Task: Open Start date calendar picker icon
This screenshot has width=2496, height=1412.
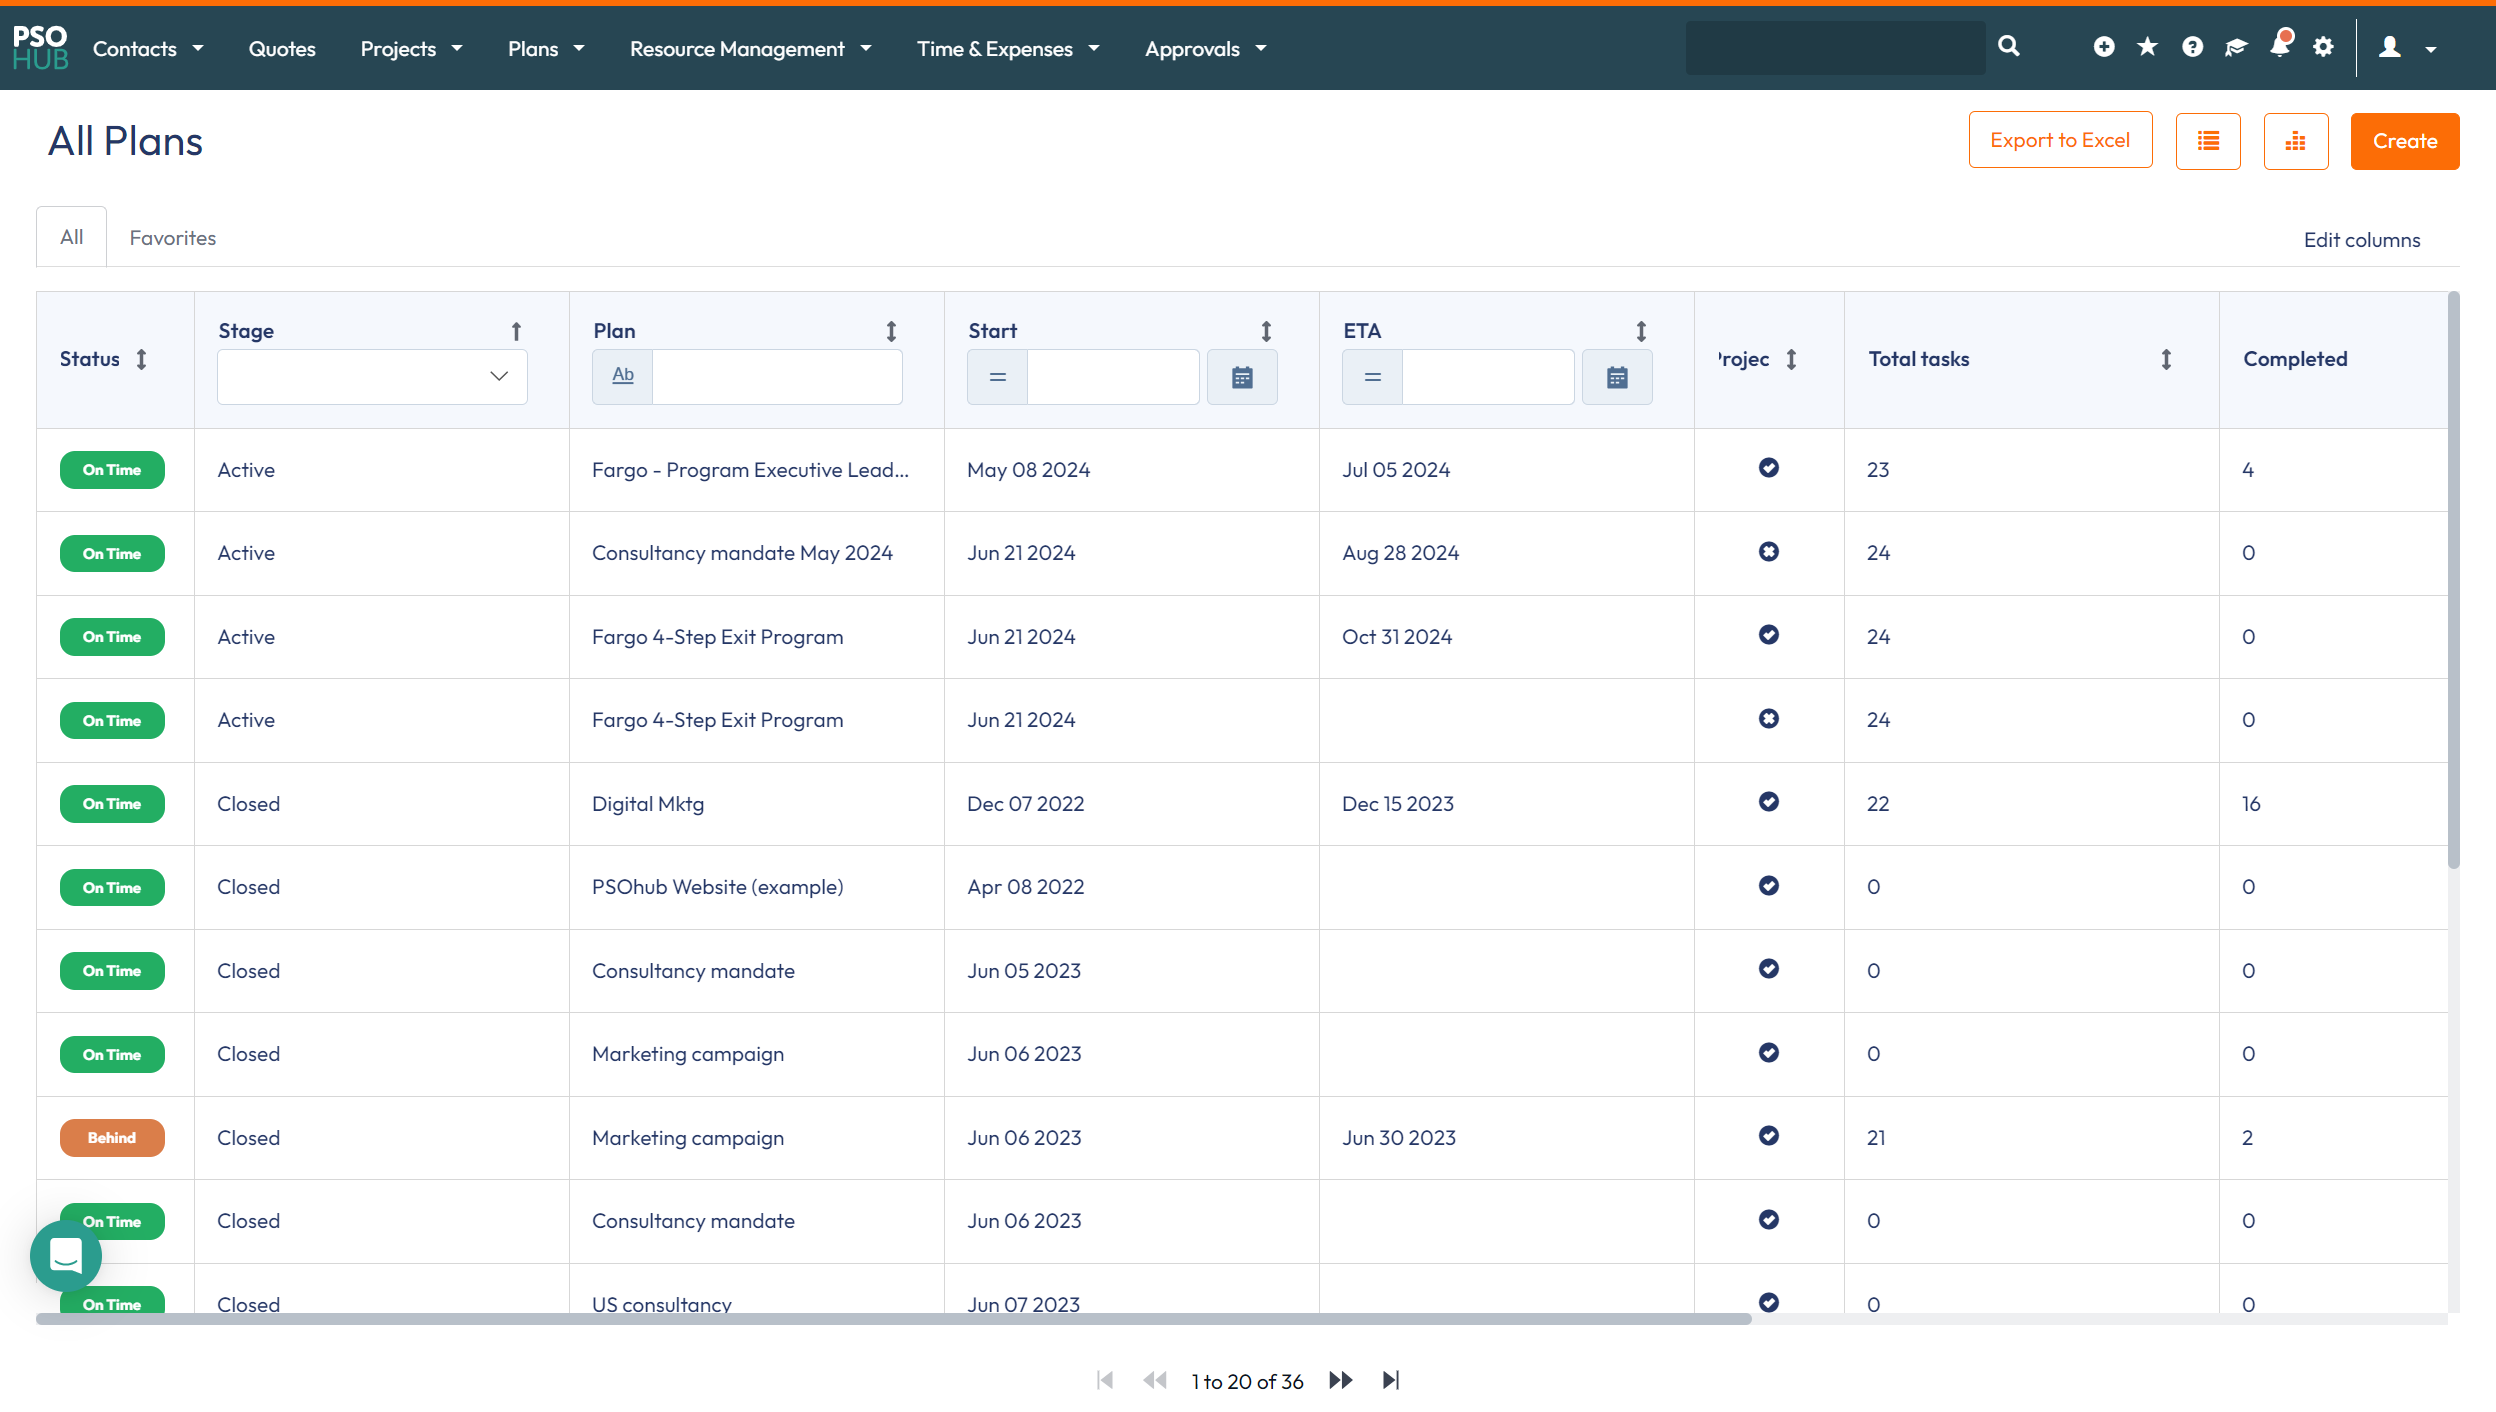Action: (1242, 377)
